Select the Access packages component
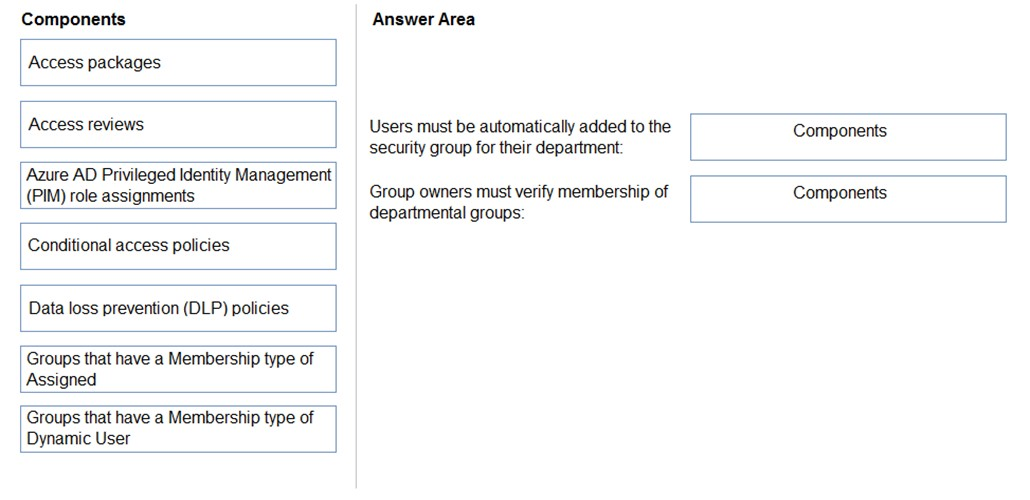 pyautogui.click(x=178, y=62)
